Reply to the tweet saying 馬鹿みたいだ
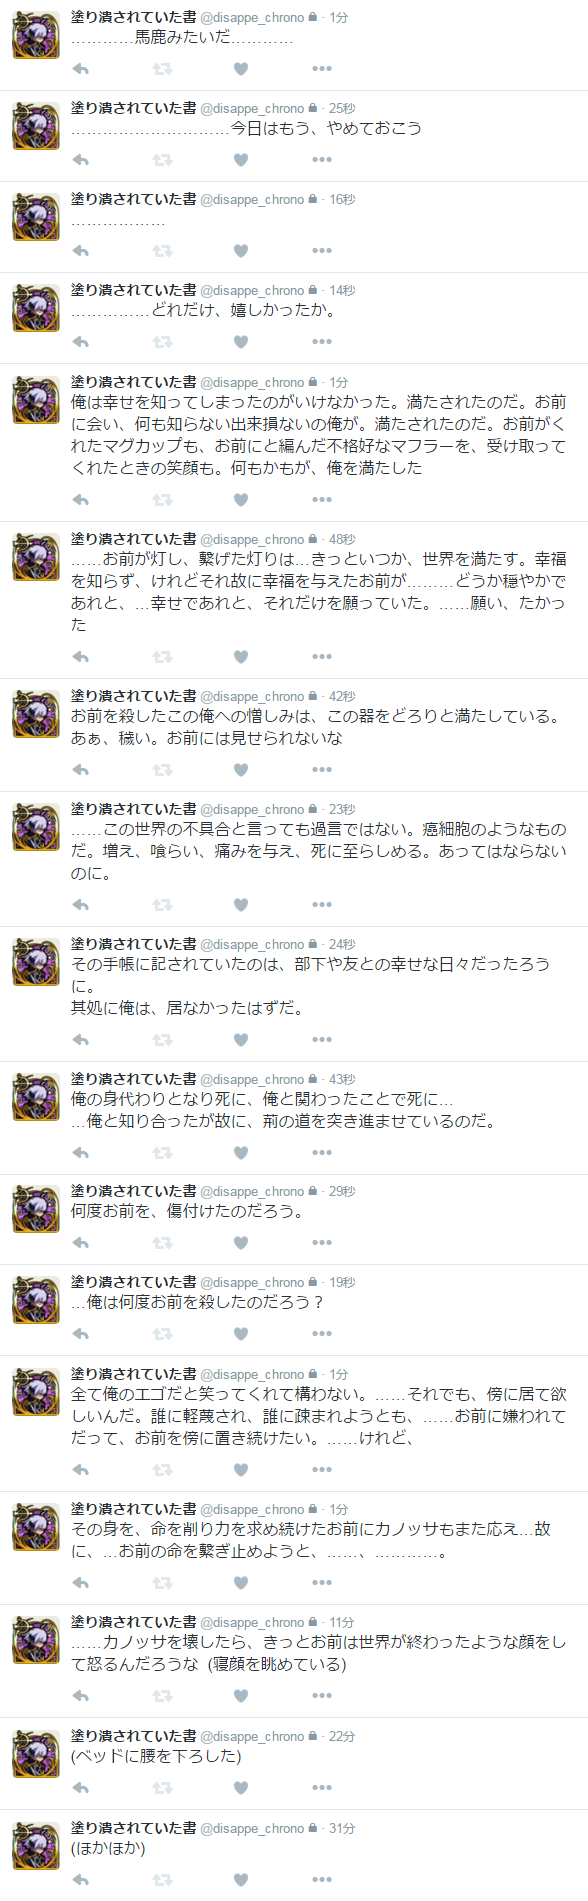 coord(81,69)
